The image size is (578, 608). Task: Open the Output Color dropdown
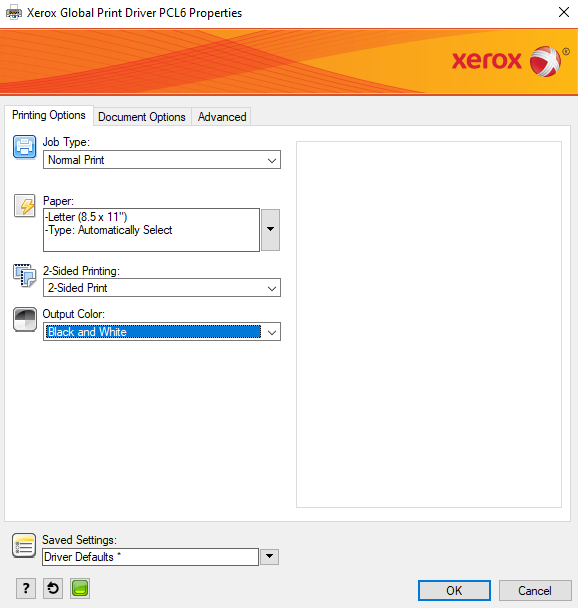click(x=162, y=332)
